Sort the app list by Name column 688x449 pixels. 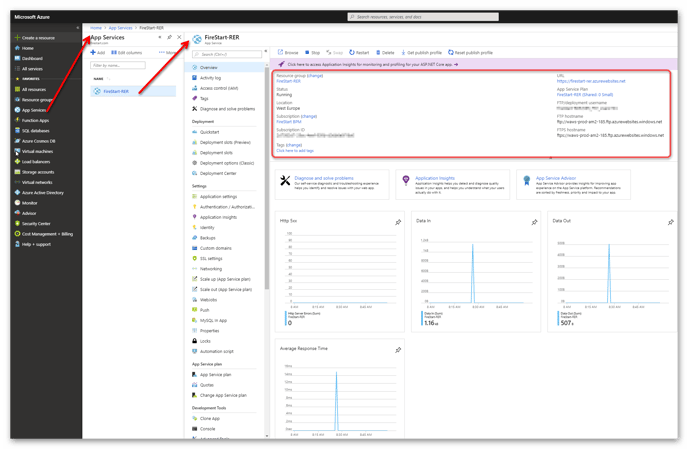point(99,79)
